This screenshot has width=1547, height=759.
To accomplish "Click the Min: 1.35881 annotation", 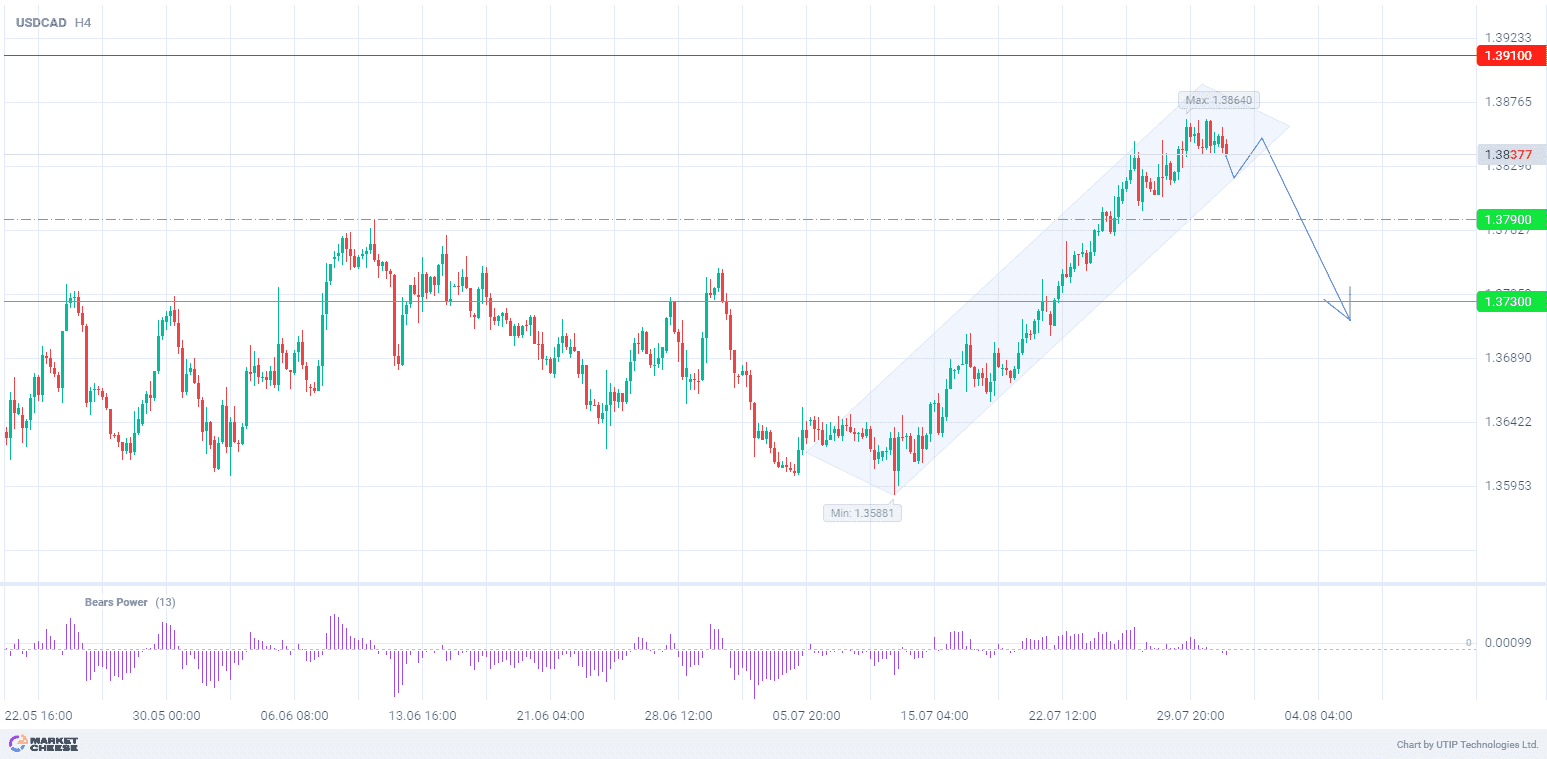I will tap(863, 513).
